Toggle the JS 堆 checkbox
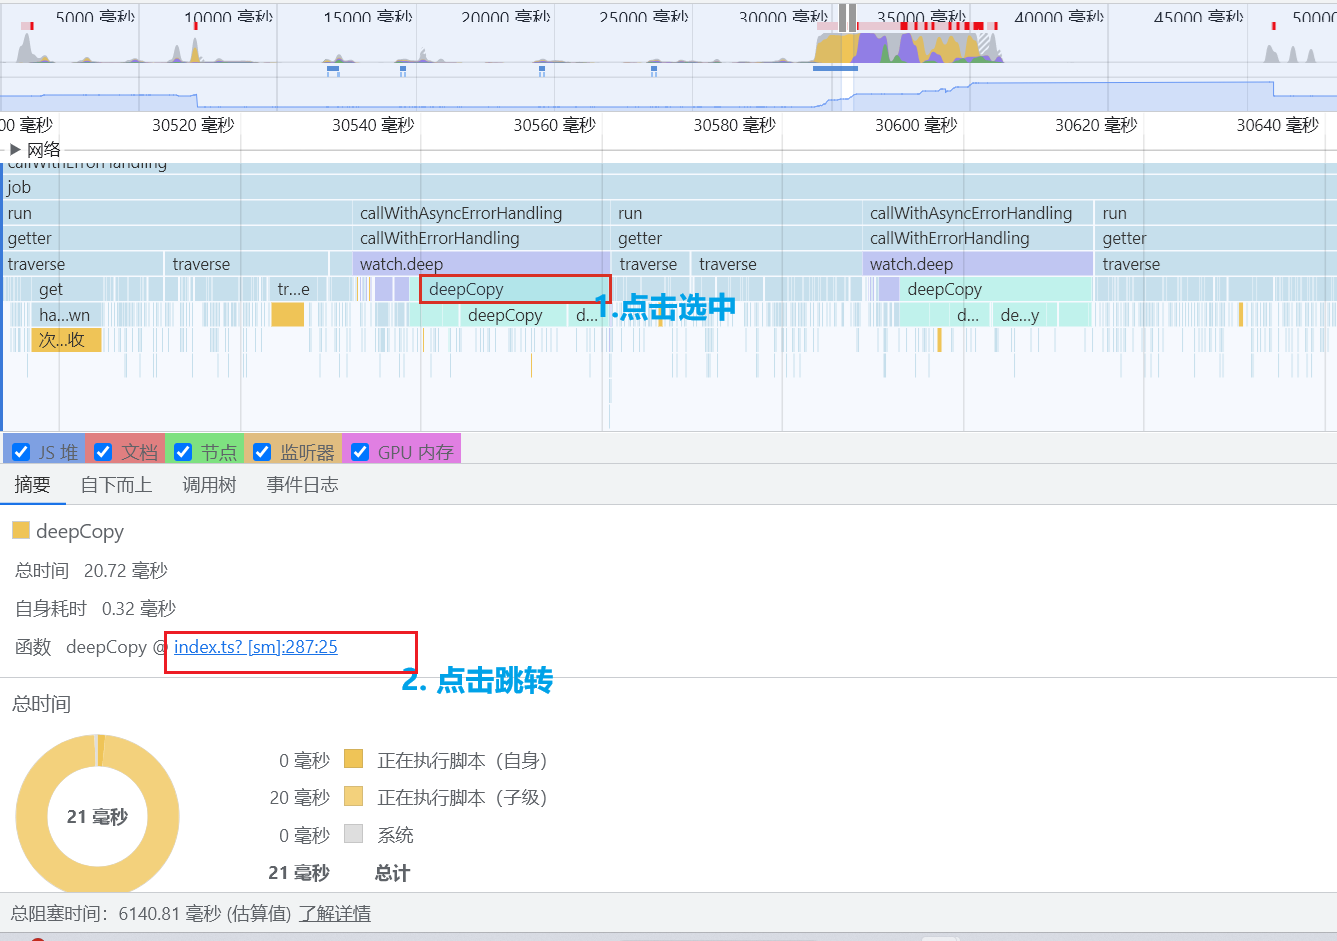Image resolution: width=1337 pixels, height=941 pixels. tap(21, 452)
